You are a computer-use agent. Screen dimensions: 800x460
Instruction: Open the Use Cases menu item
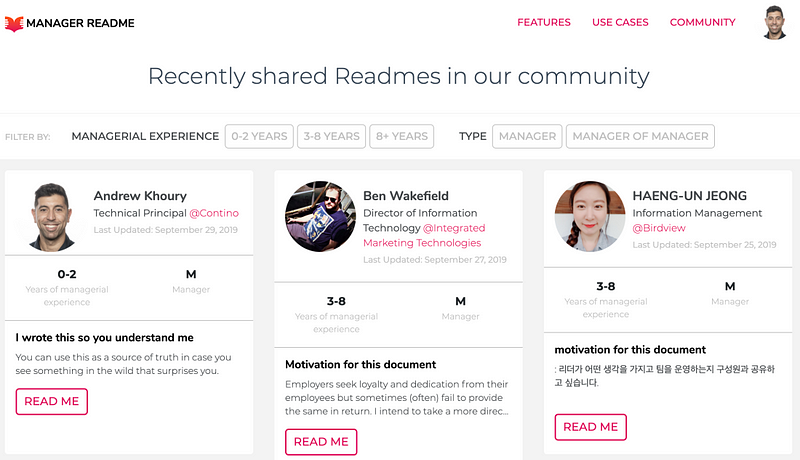pyautogui.click(x=620, y=22)
